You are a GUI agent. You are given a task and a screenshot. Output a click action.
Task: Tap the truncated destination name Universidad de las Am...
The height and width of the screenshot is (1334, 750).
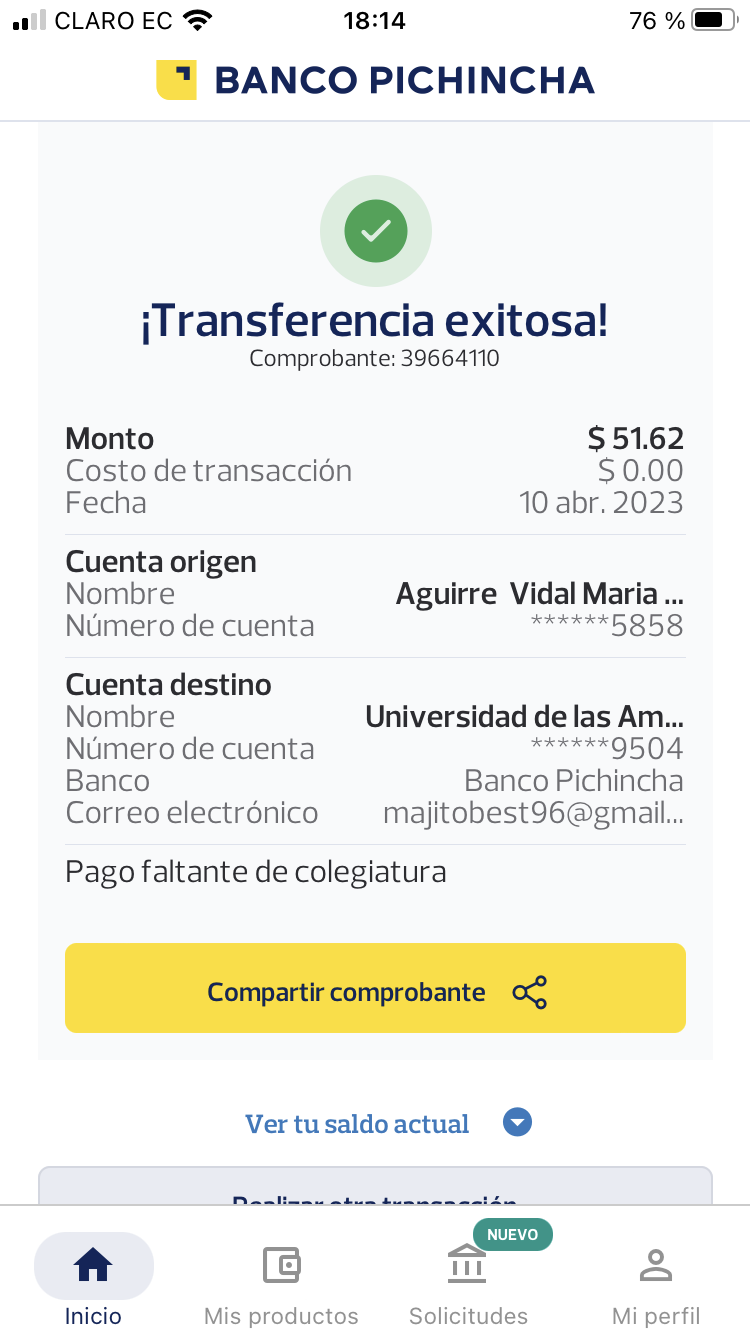[x=524, y=717]
